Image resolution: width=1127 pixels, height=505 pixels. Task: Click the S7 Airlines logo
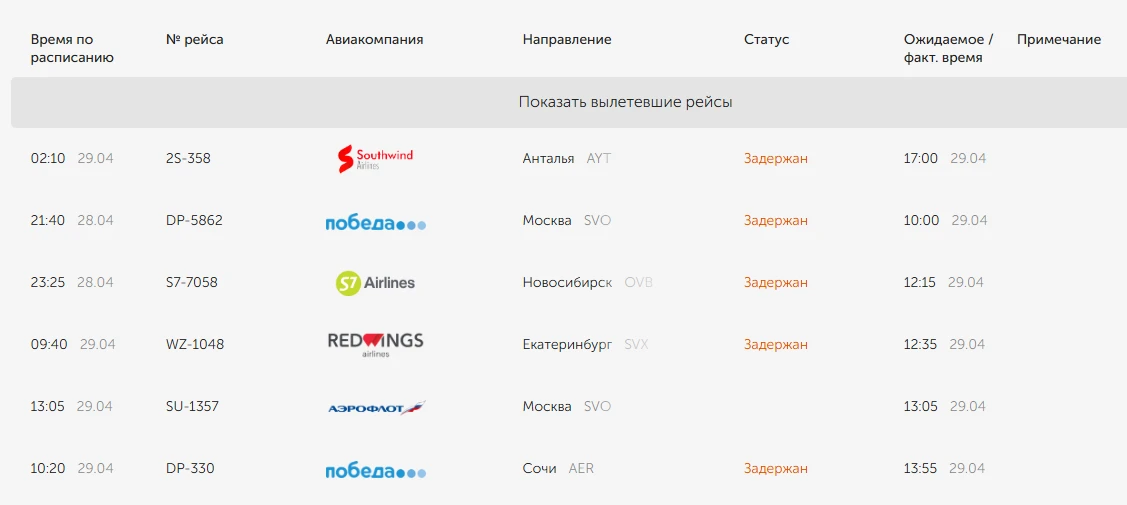click(x=375, y=283)
